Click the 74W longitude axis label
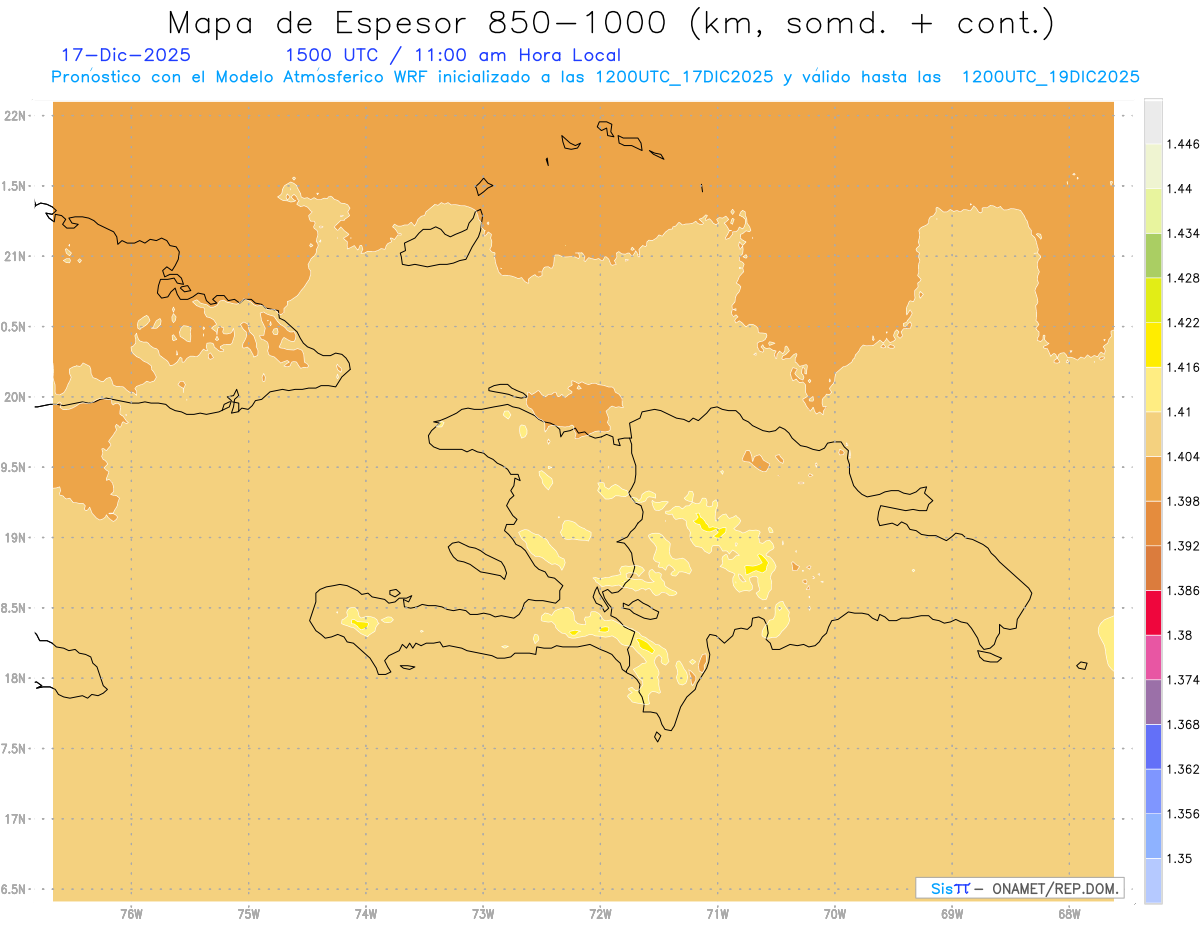 click(366, 914)
